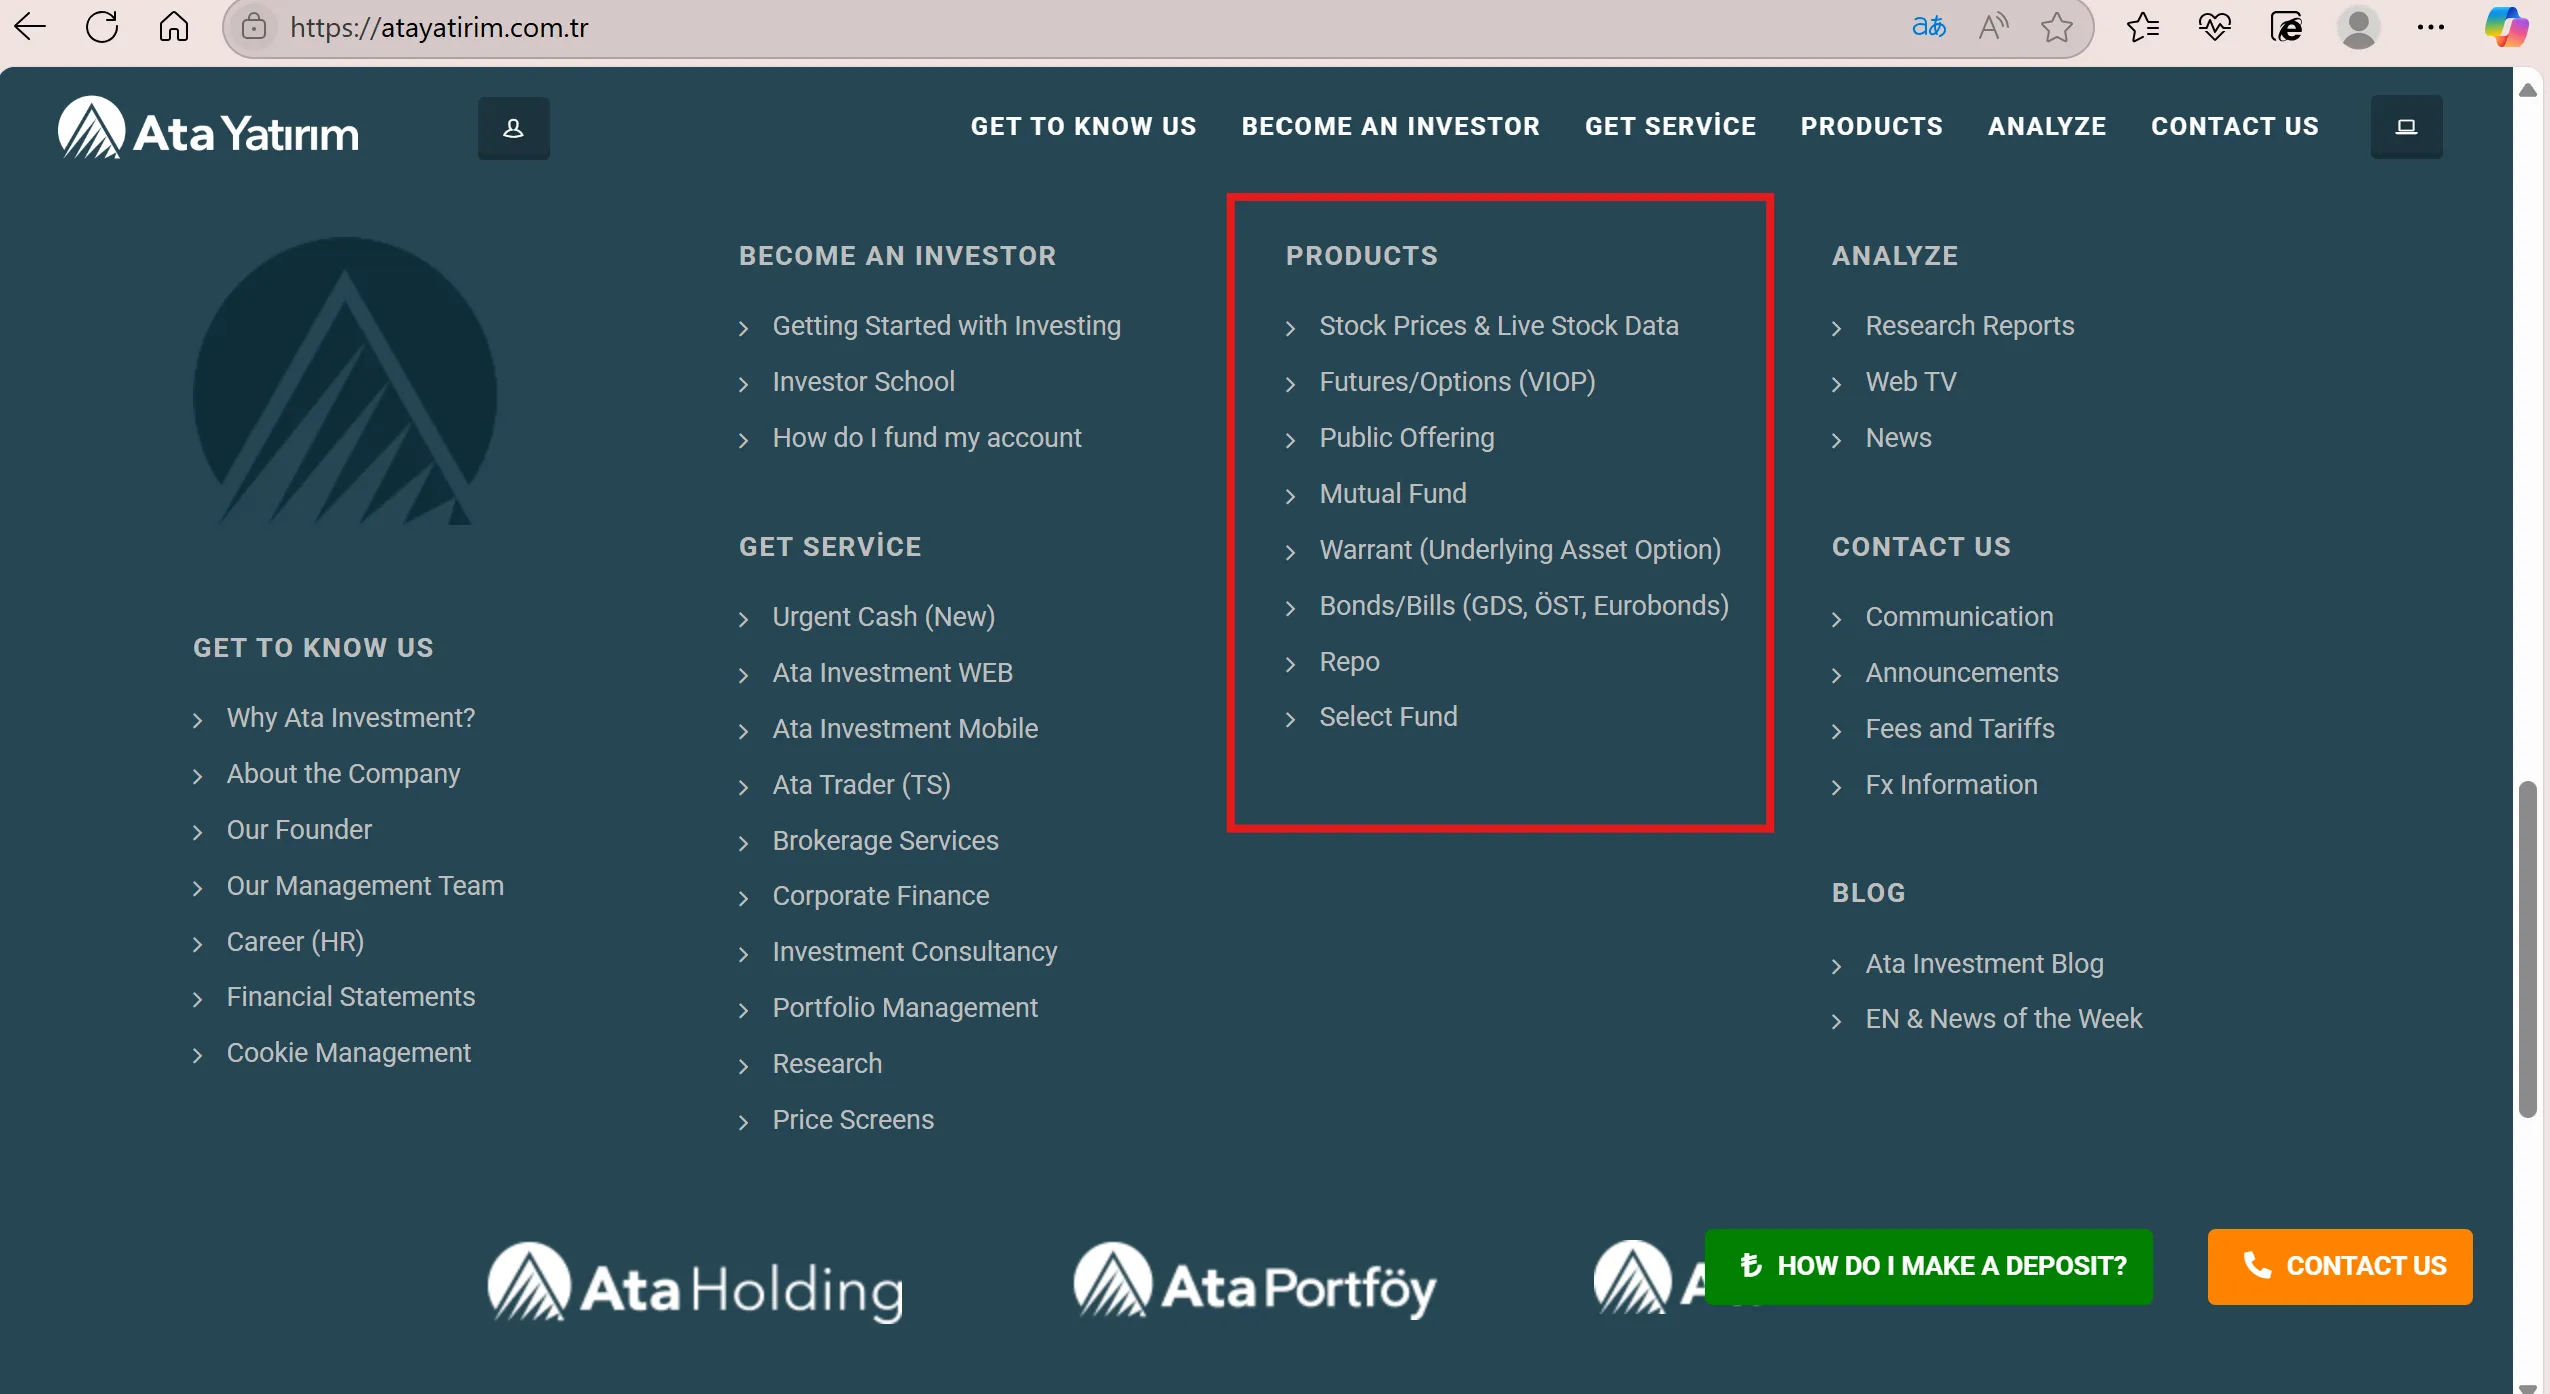Open Bonds/Bills (GDS, ÖST, Eurobonds) link
Screen dimensions: 2550x1394
1523,606
